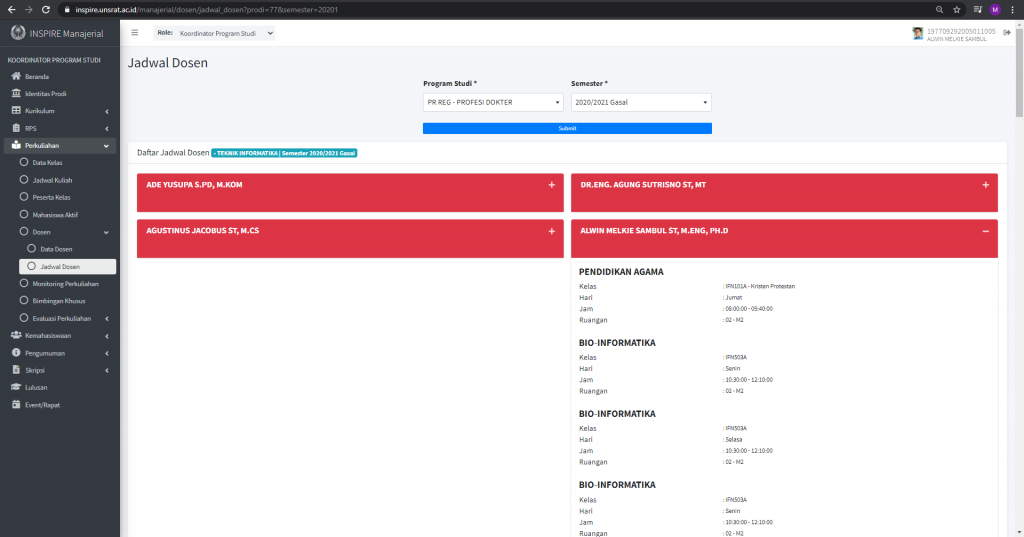Image resolution: width=1024 pixels, height=537 pixels.
Task: Click the 'IFN101A - Kristen Protestan' class value
Action: (x=760, y=286)
